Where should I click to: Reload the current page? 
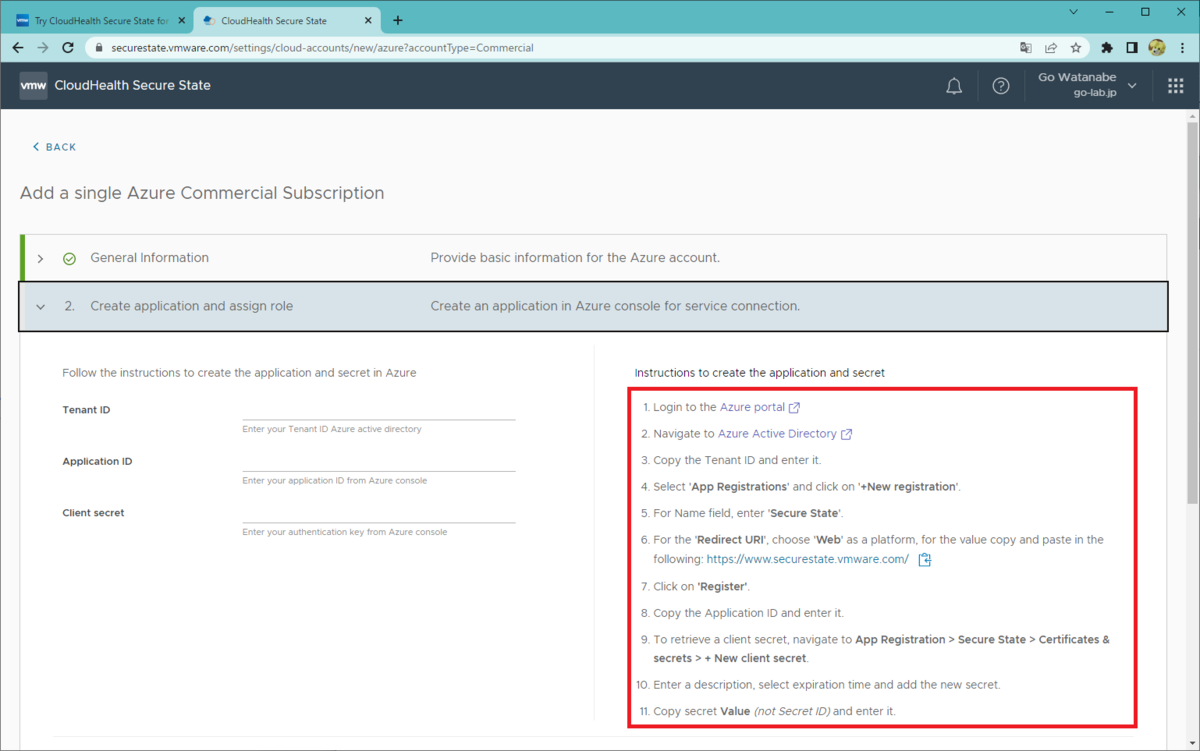coord(68,47)
